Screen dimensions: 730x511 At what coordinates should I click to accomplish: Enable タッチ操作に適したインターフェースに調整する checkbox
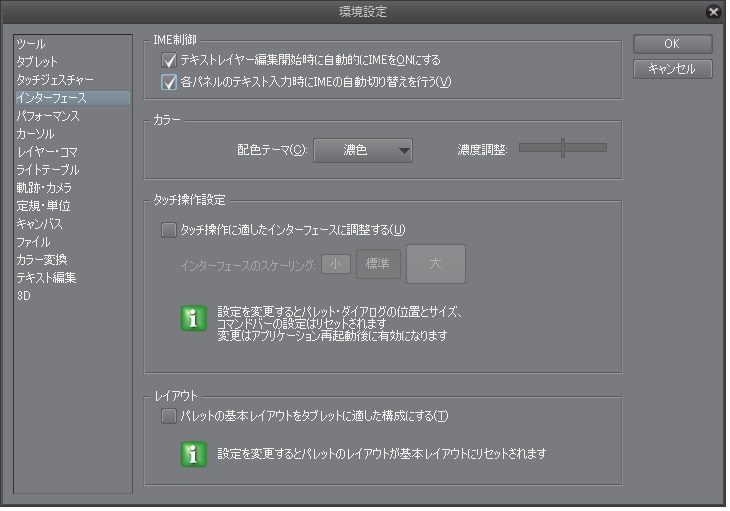coord(169,230)
